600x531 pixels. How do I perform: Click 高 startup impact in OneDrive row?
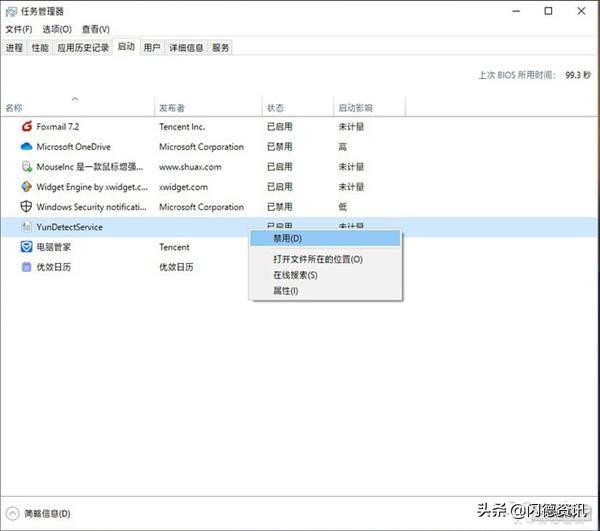[x=342, y=147]
